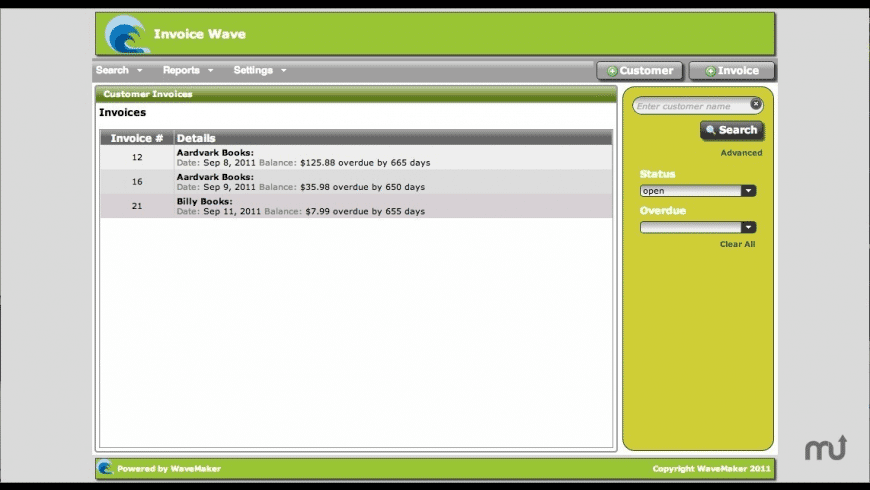The image size is (870, 490).
Task: Open the Advanced search link
Action: click(x=741, y=153)
